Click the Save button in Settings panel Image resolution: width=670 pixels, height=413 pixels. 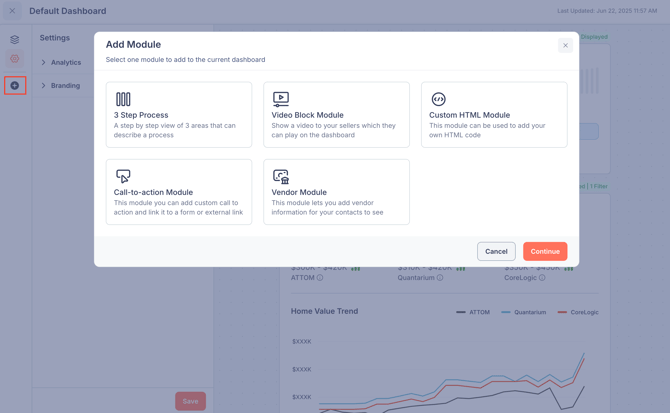coord(190,401)
